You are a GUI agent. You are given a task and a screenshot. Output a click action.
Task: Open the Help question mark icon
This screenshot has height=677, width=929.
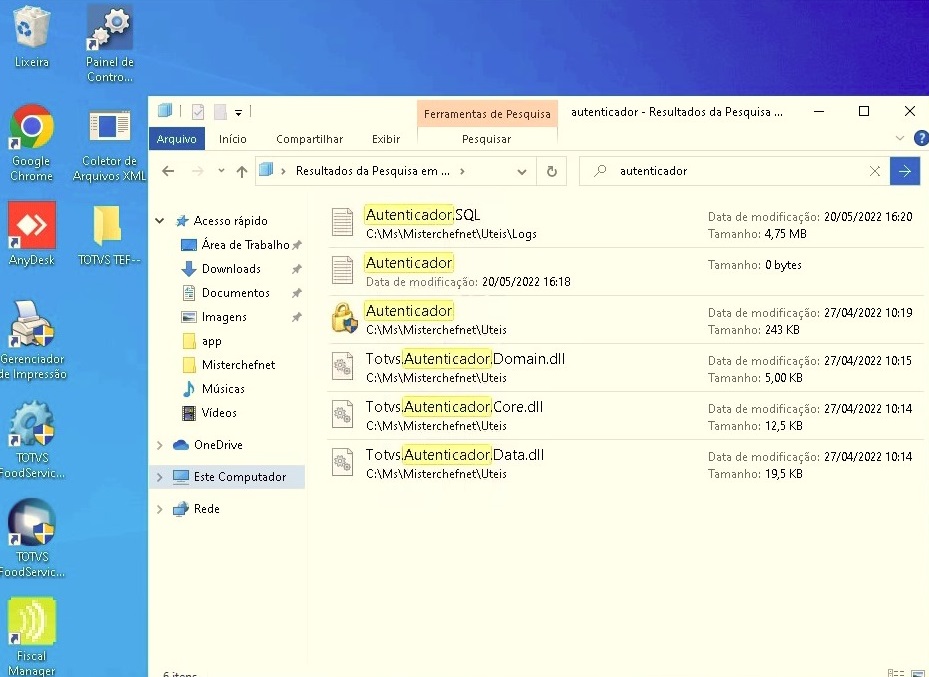coord(921,138)
